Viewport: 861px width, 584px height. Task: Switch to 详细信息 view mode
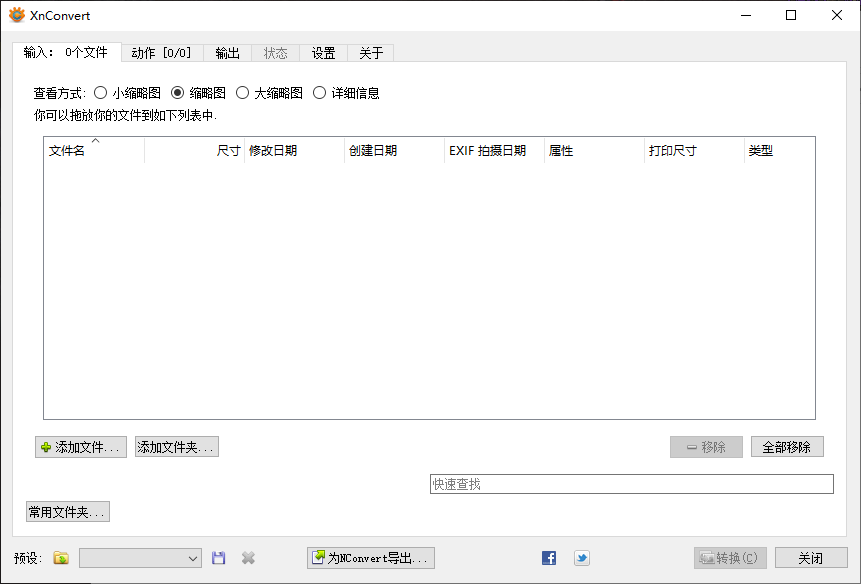coord(319,92)
